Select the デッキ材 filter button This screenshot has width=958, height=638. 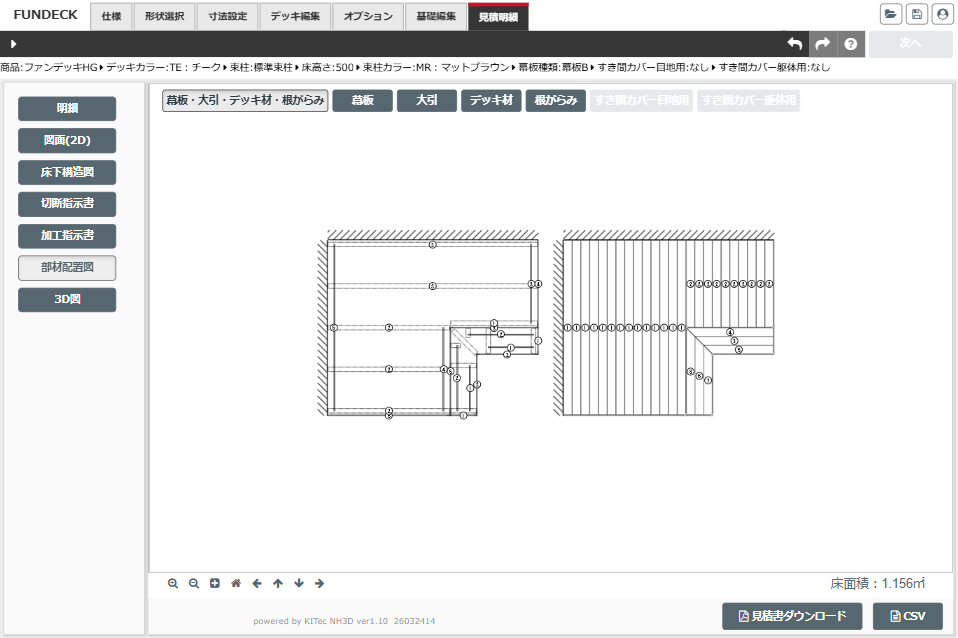coord(491,100)
